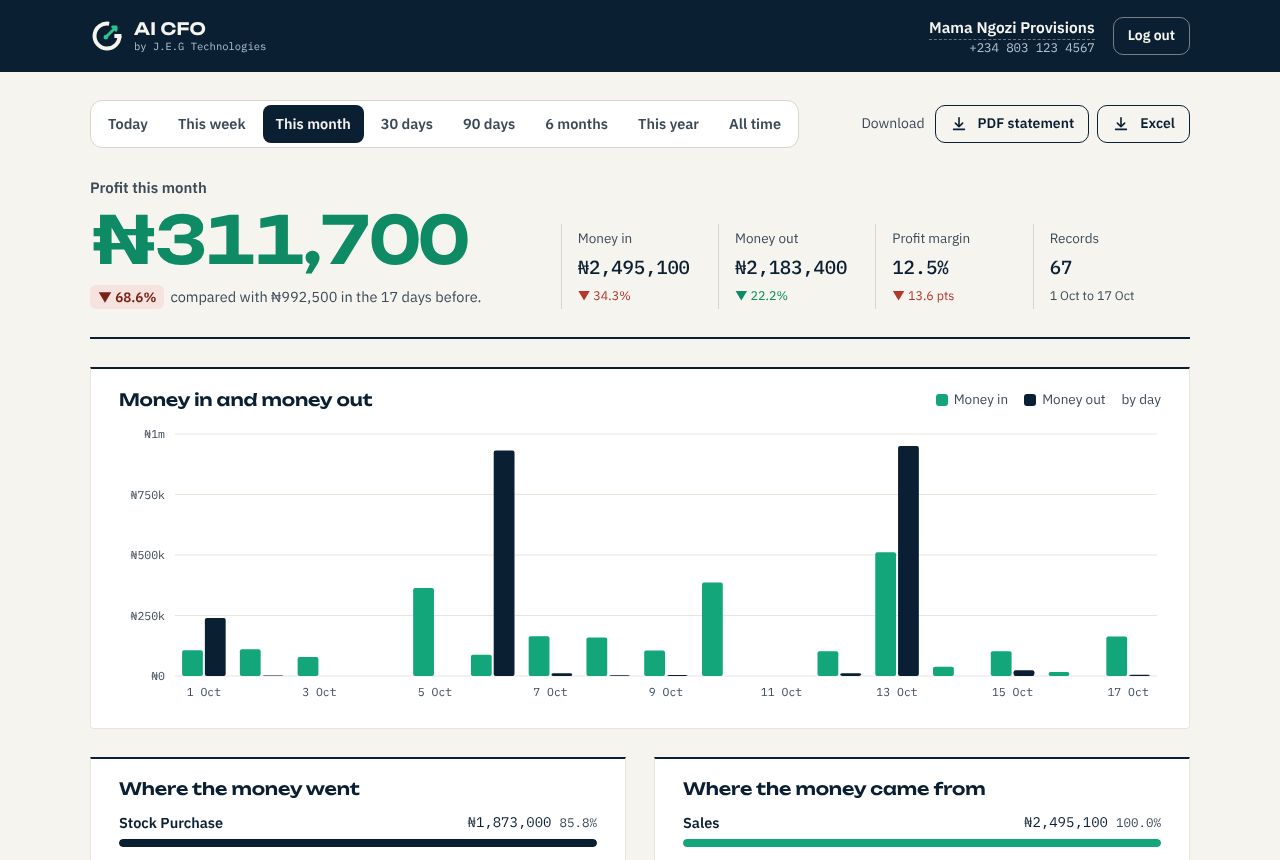
Task: Click the date range 1 Oct to 17 Oct
Action: (1092, 296)
